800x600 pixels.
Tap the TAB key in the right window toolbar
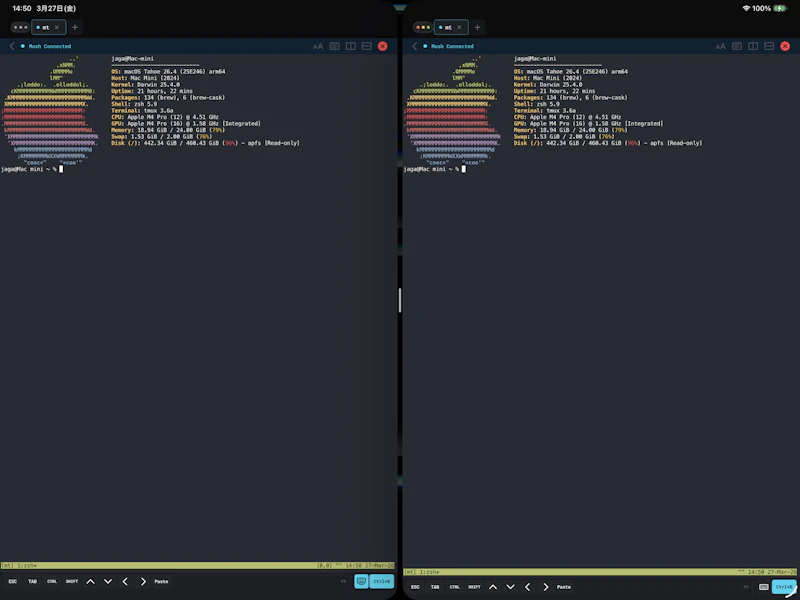(x=435, y=587)
